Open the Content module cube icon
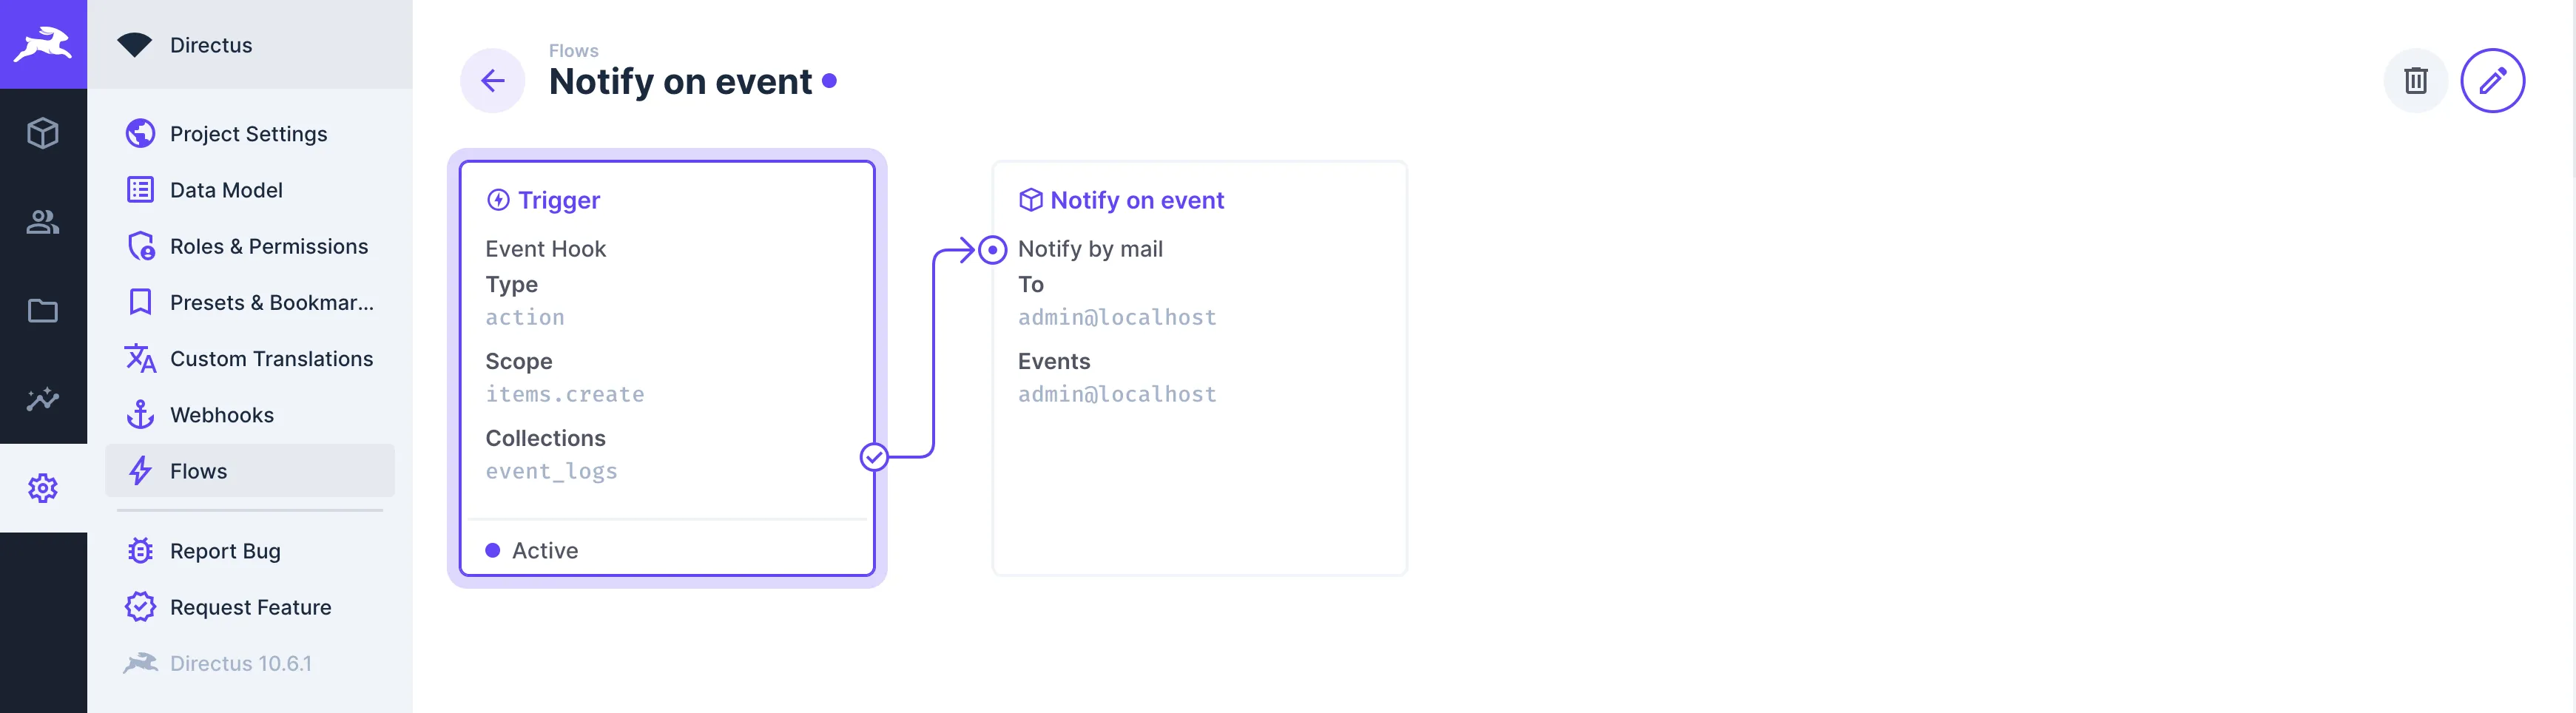This screenshot has width=2576, height=713. [44, 133]
